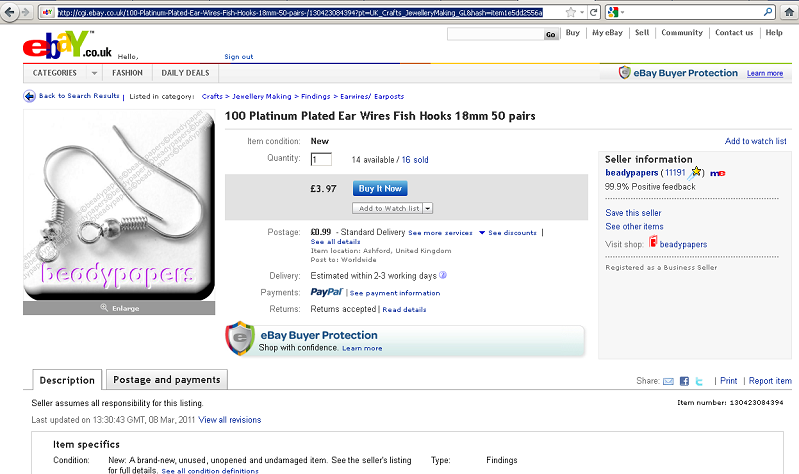This screenshot has width=799, height=474.
Task: Switch to the Postage and payments tab
Action: (166, 380)
